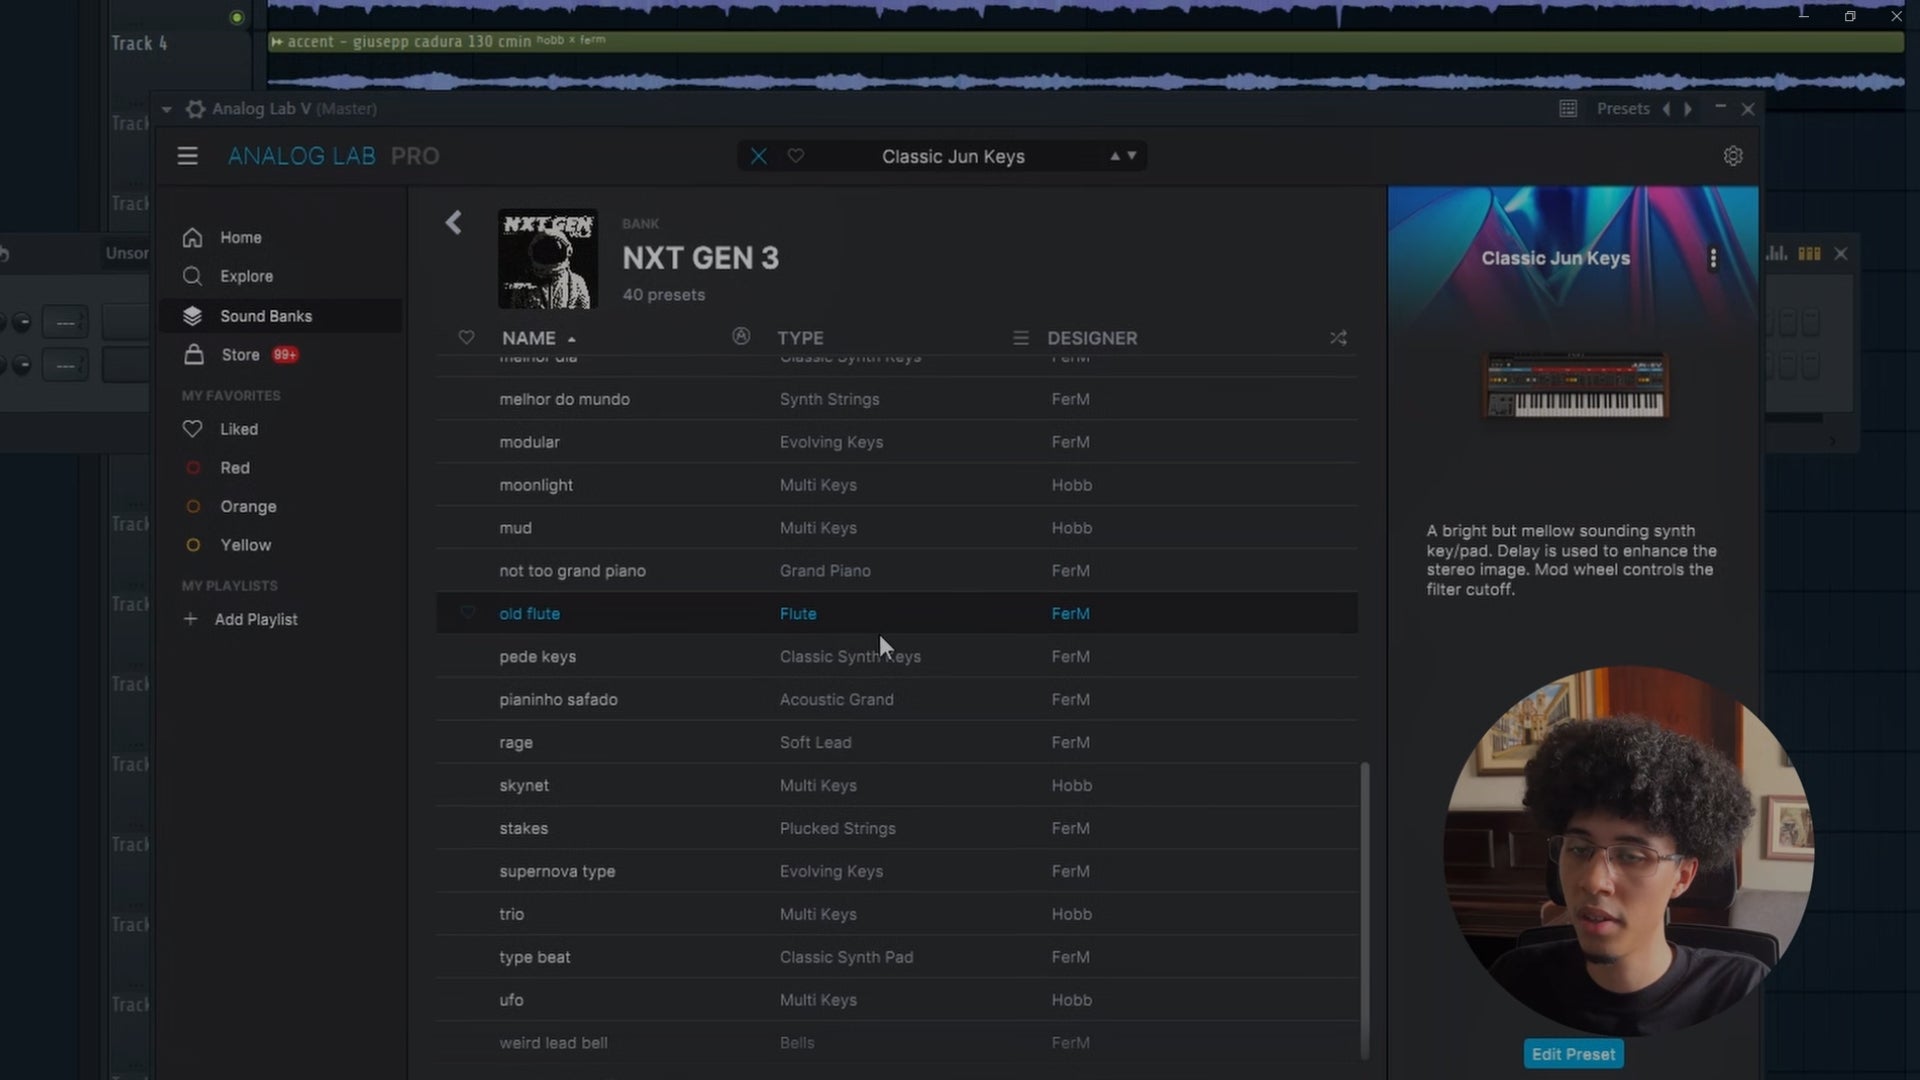Like the current preset with heart icon

pos(796,156)
